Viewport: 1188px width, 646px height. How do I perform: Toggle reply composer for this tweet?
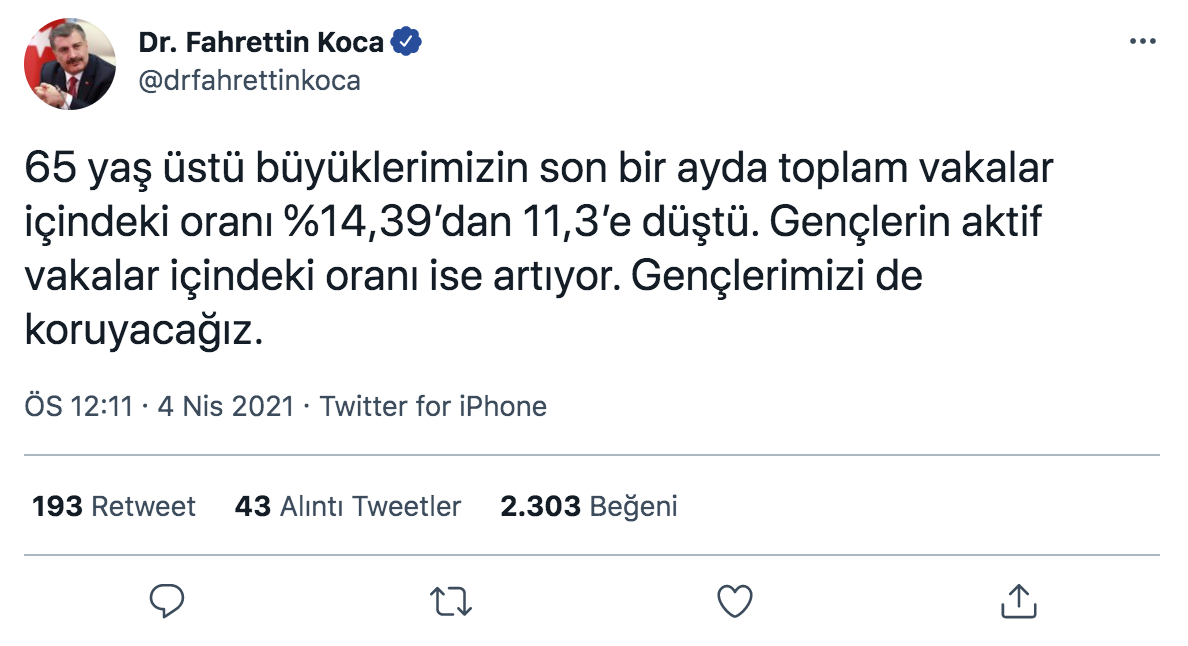point(169,601)
